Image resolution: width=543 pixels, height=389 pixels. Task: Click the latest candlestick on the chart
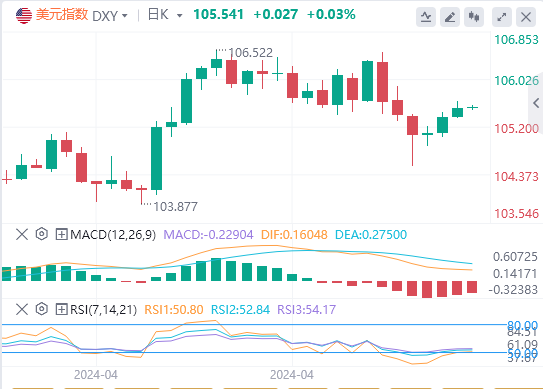472,107
